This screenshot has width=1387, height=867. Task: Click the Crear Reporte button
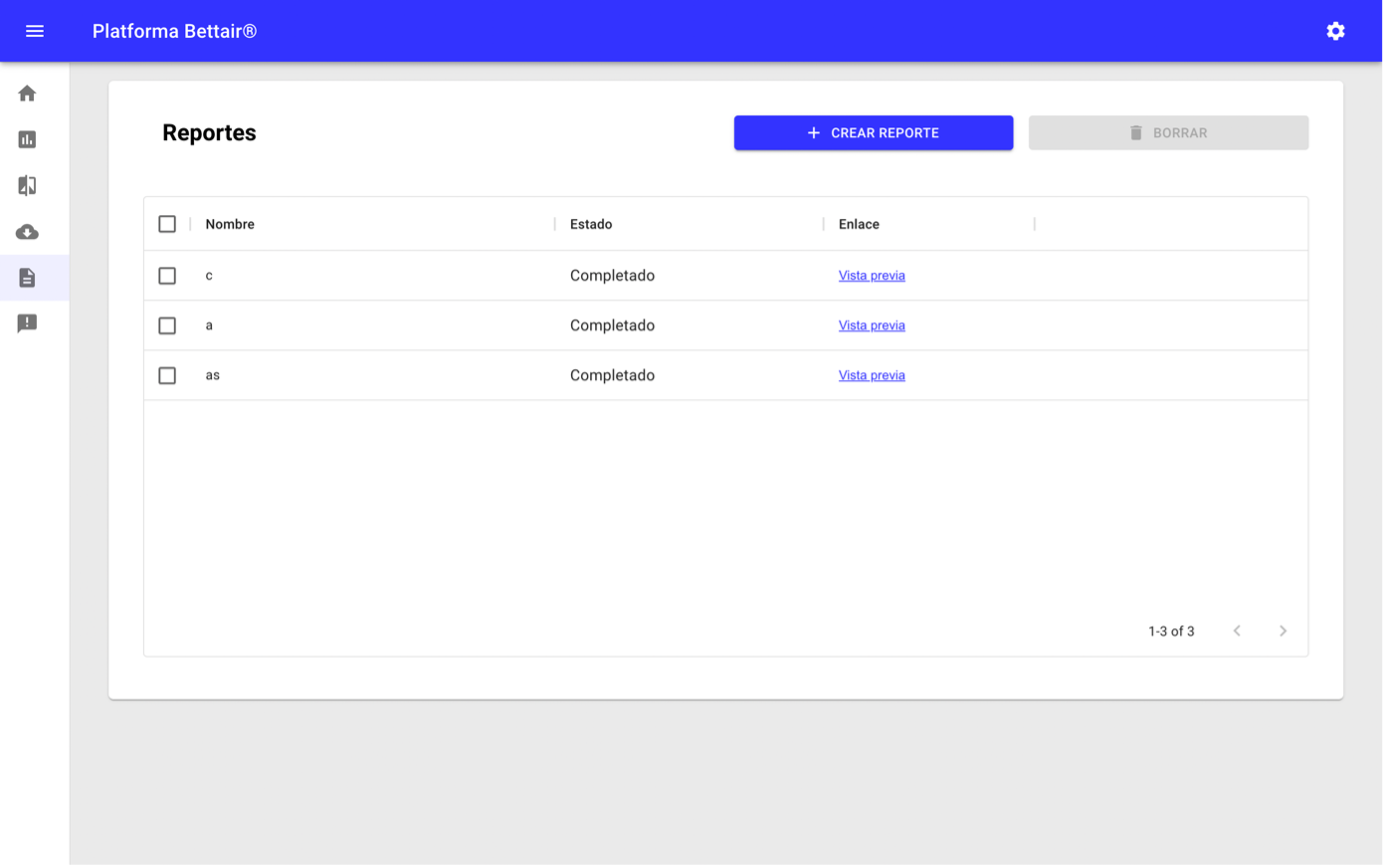(876, 133)
